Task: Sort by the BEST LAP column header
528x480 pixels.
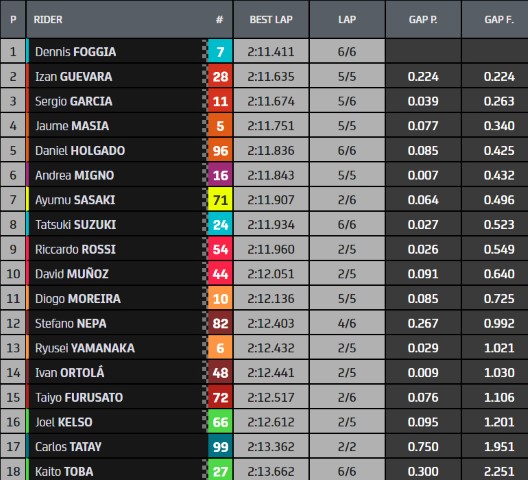Action: 271,19
